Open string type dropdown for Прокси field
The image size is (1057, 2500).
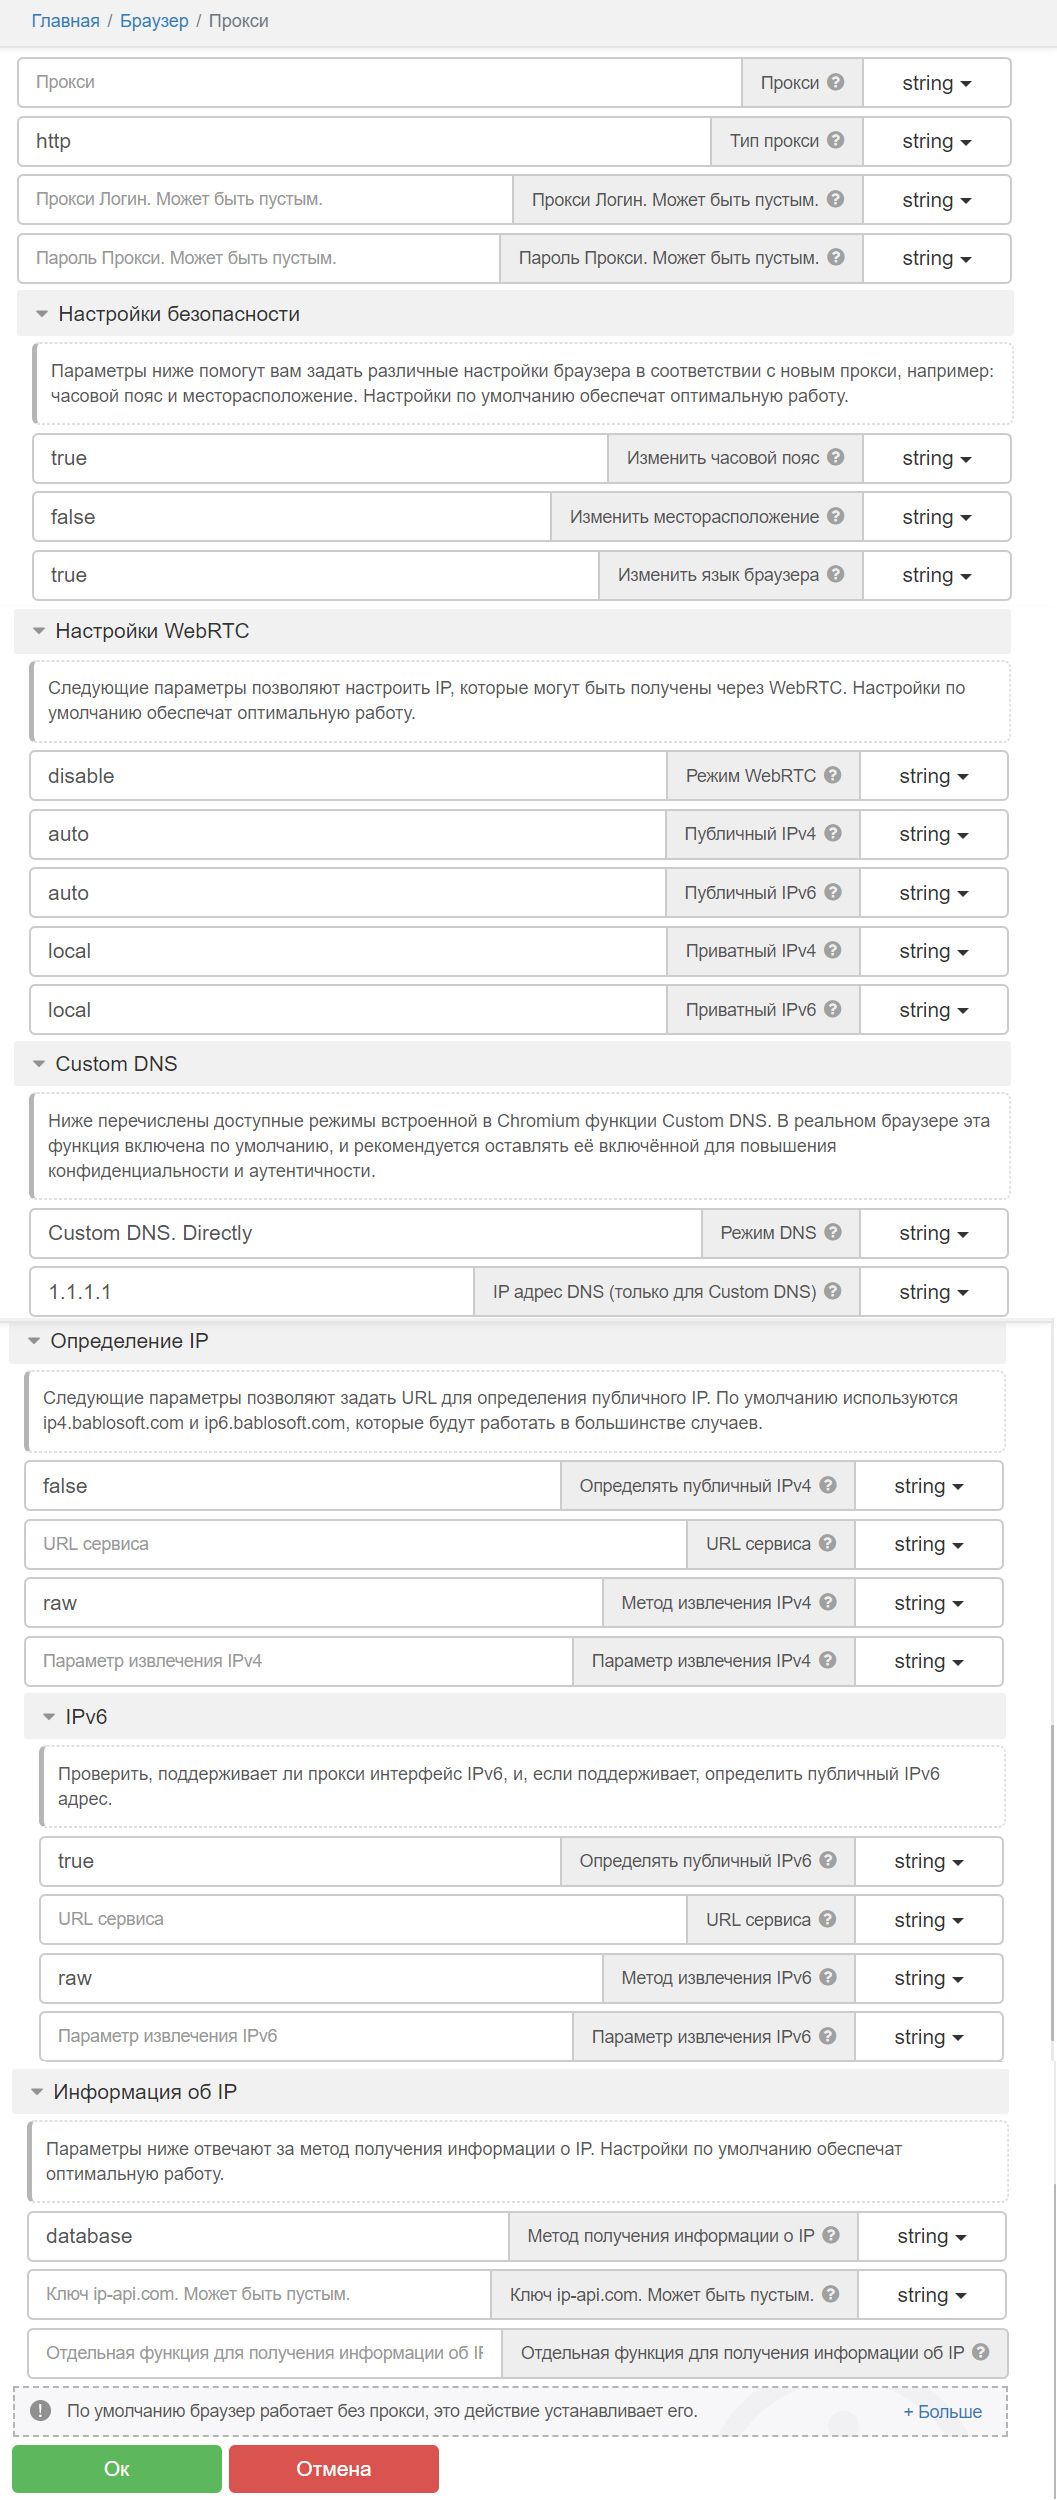tap(936, 83)
